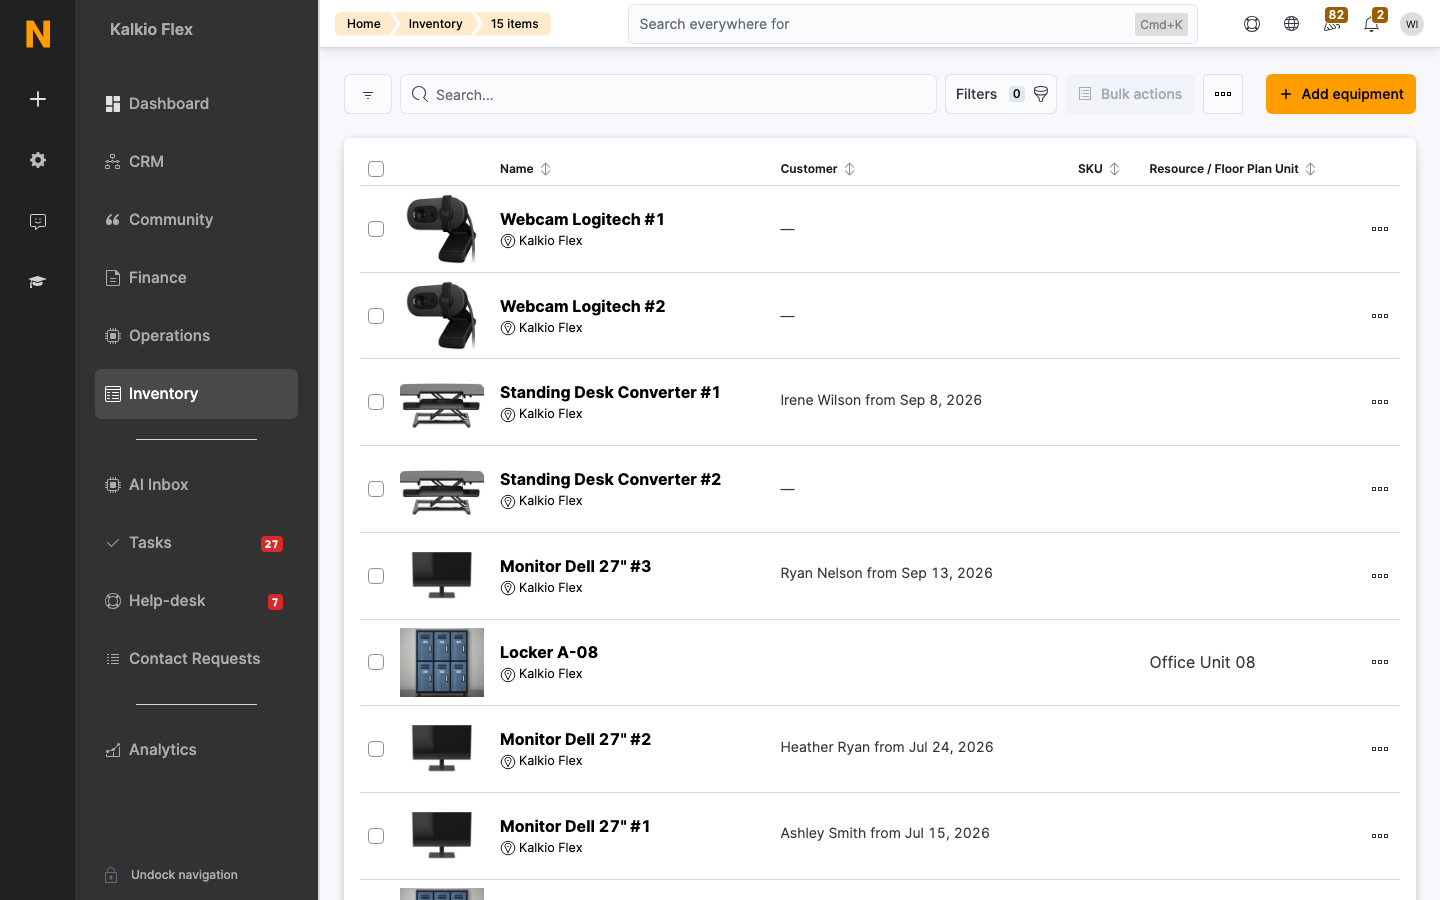Open the WI user avatar menu
The height and width of the screenshot is (900, 1440).
click(x=1412, y=24)
